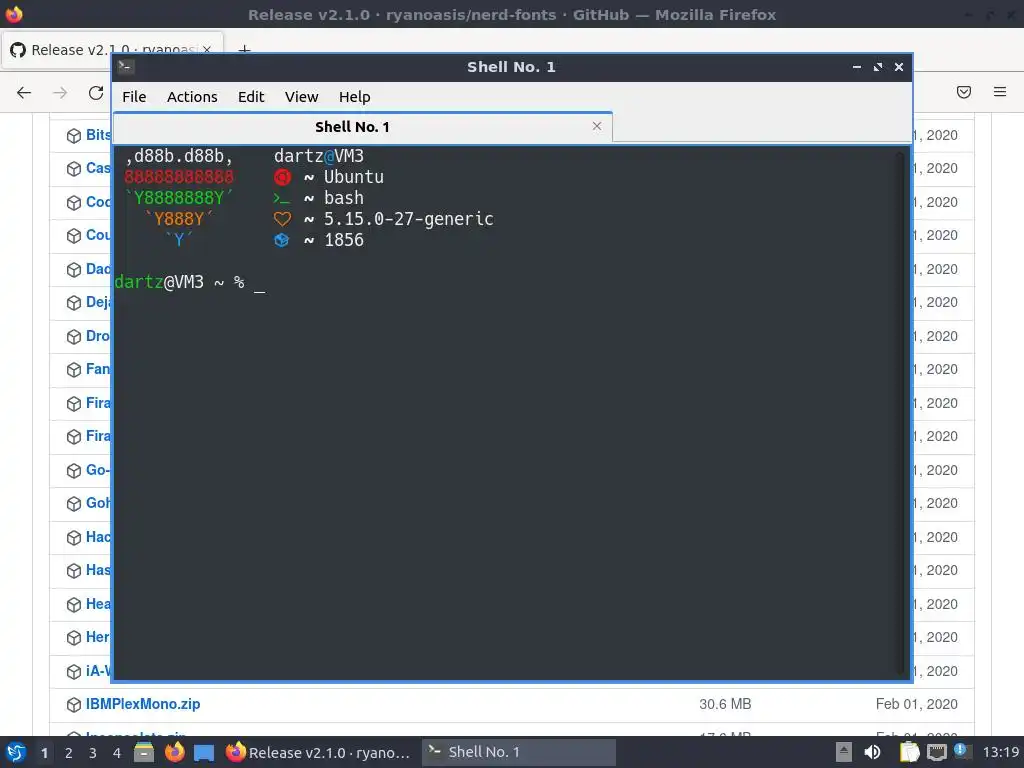Open the Edit menu in Shell window
This screenshot has width=1024, height=768.
coord(251,97)
